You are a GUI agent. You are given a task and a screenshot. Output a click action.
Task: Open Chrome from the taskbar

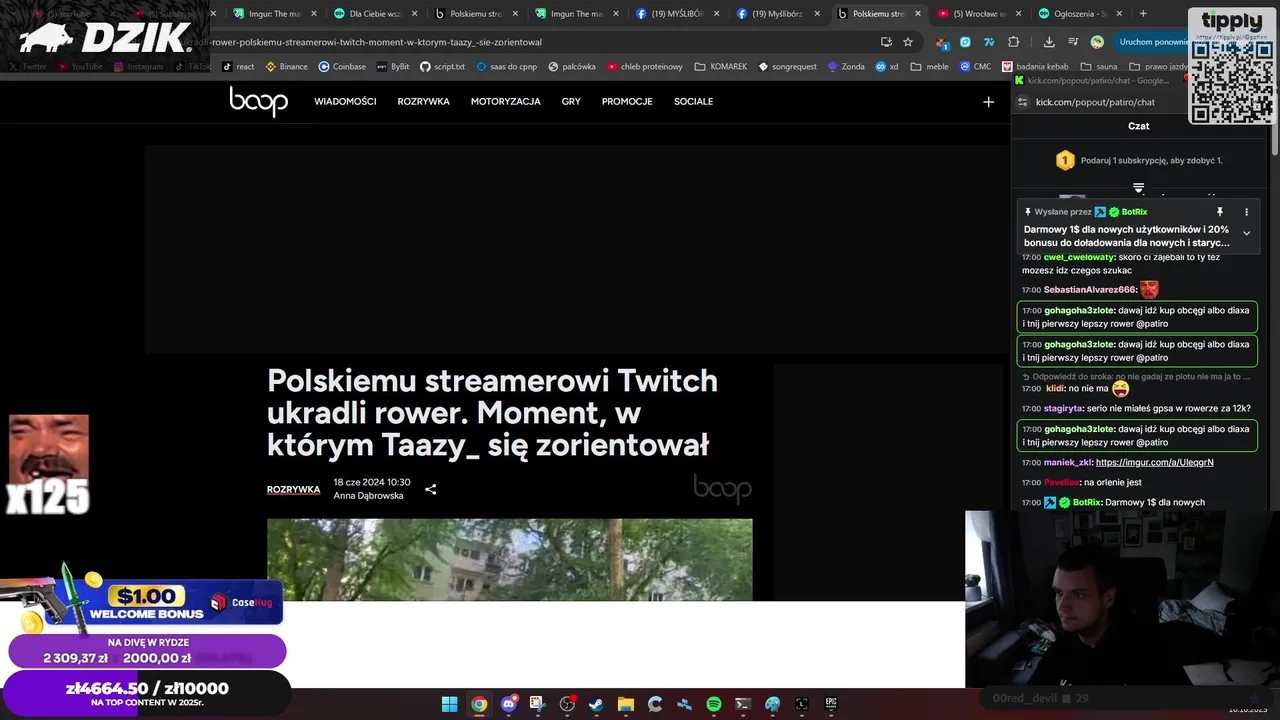(x=479, y=704)
